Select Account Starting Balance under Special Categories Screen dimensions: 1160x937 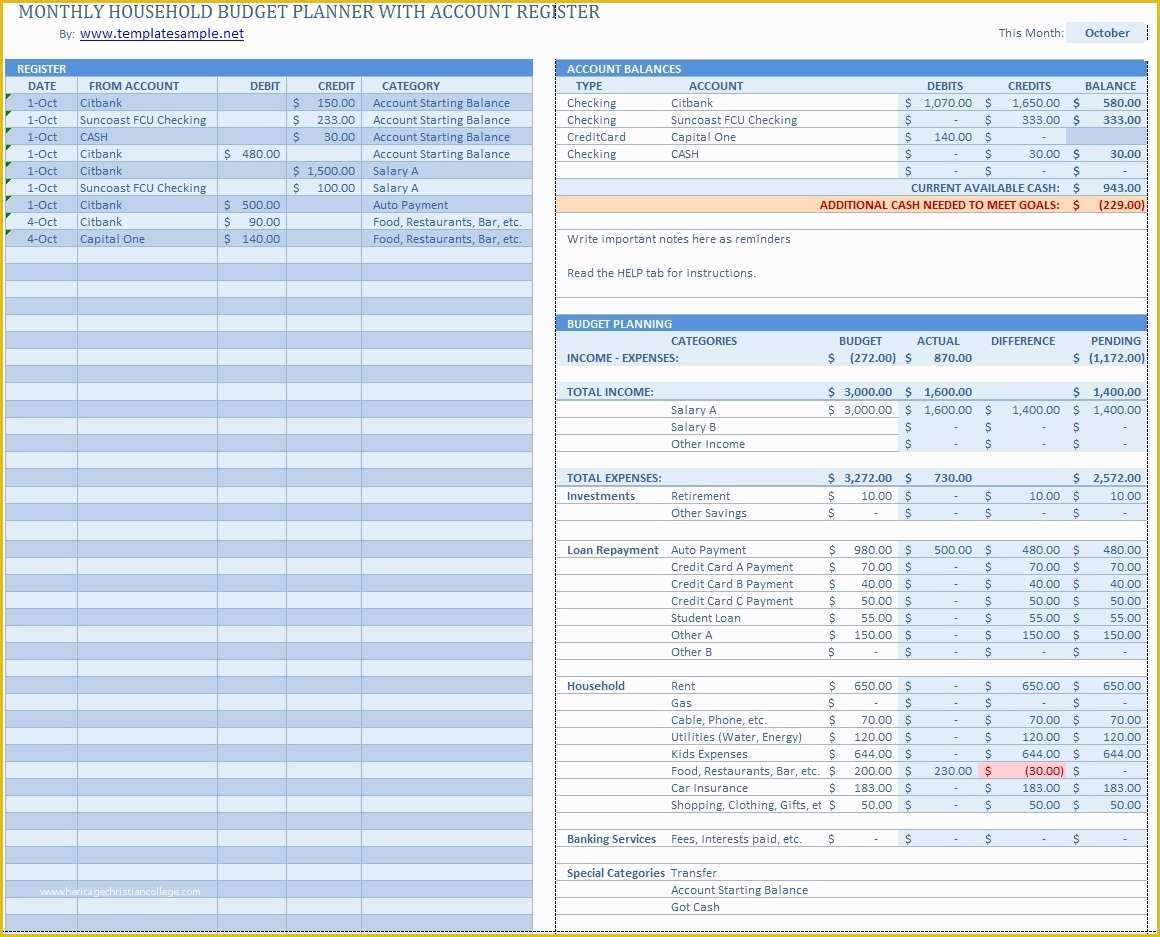click(739, 890)
